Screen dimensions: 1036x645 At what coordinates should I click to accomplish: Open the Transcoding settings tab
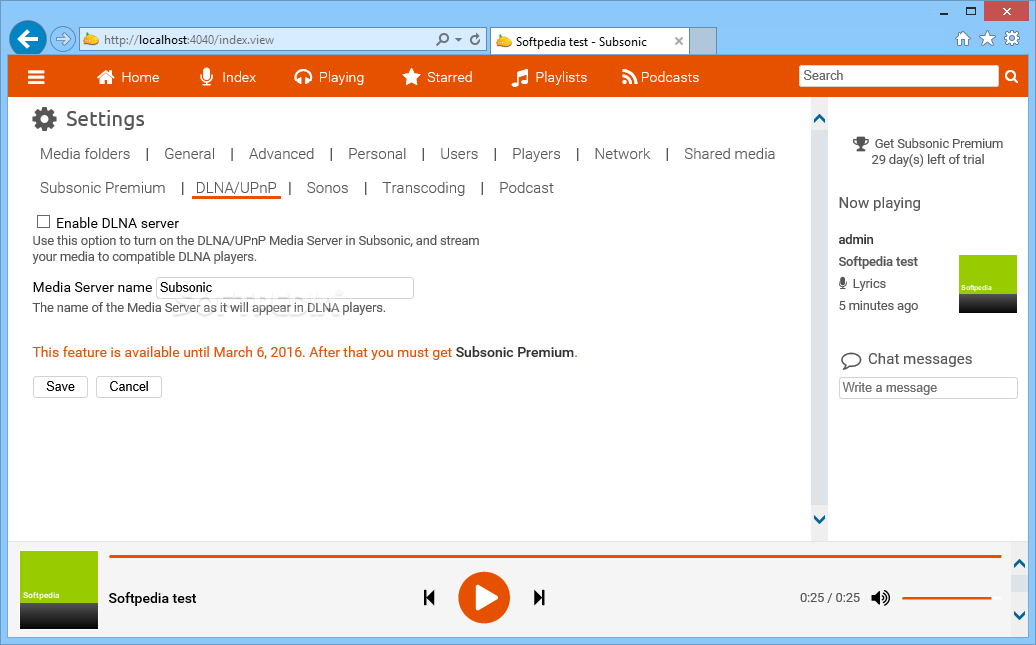[x=424, y=188]
